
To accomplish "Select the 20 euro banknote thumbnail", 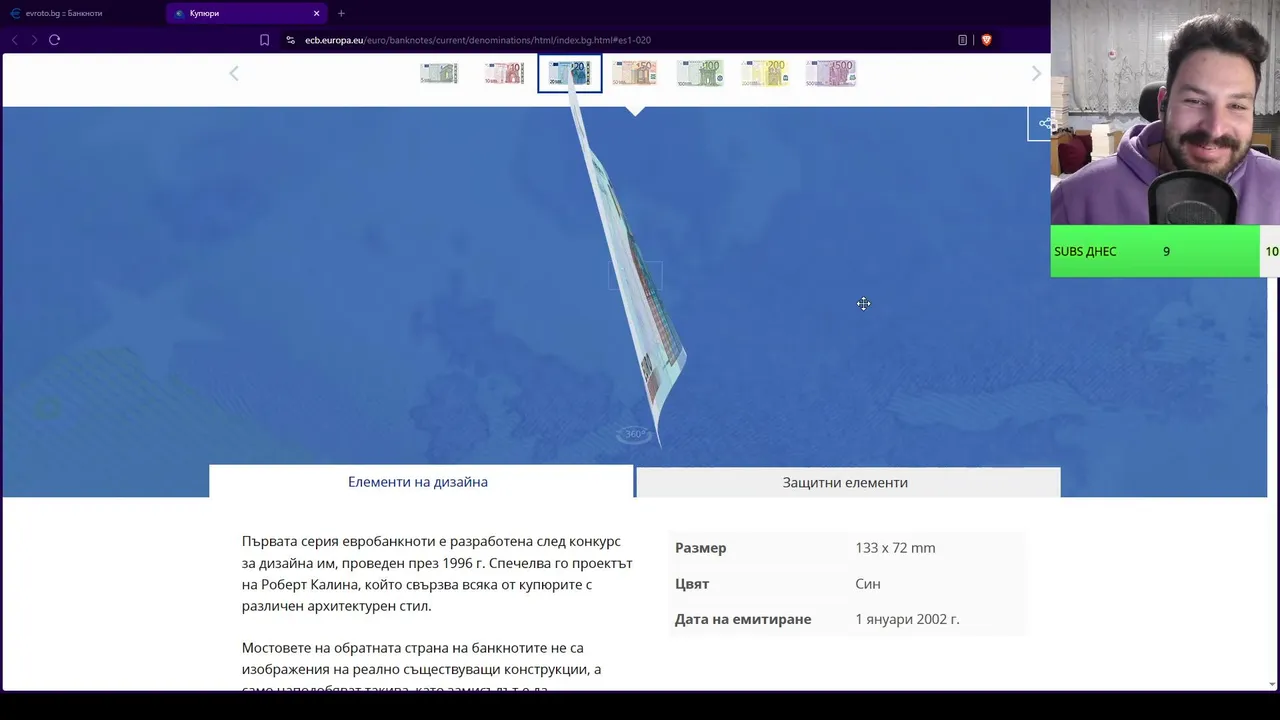I will tap(570, 73).
